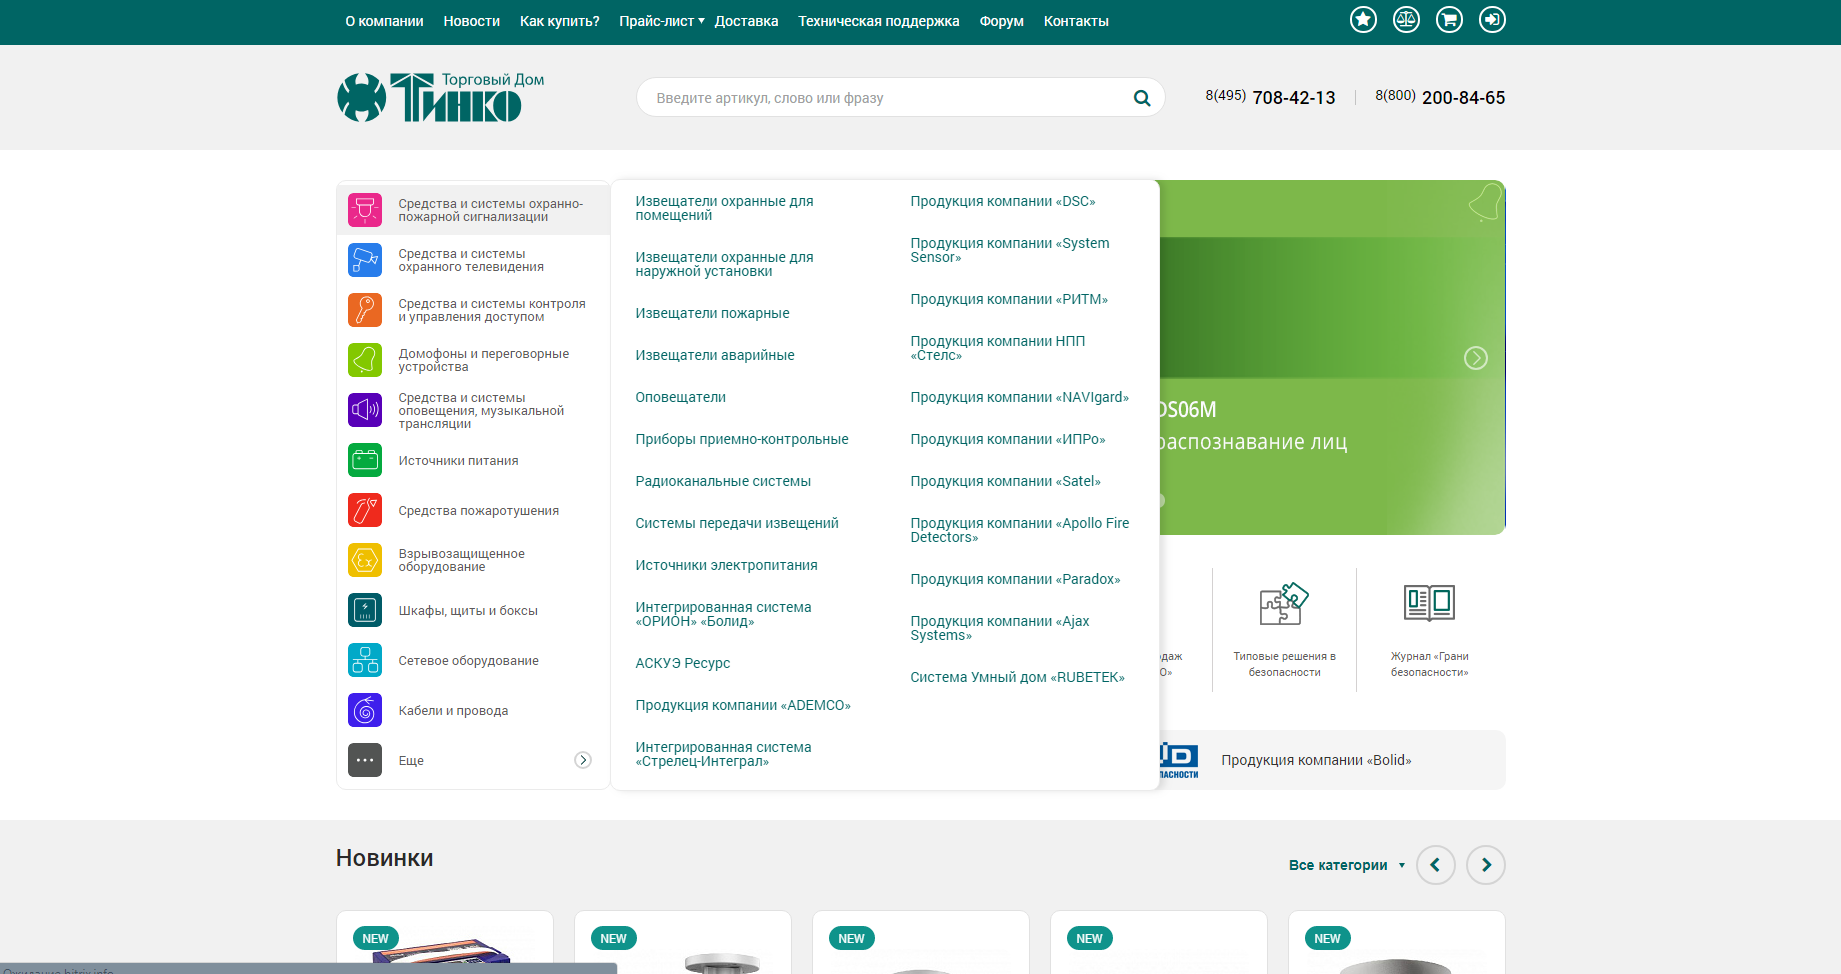Select the blue CCTV camera category icon
The height and width of the screenshot is (974, 1841).
[365, 260]
